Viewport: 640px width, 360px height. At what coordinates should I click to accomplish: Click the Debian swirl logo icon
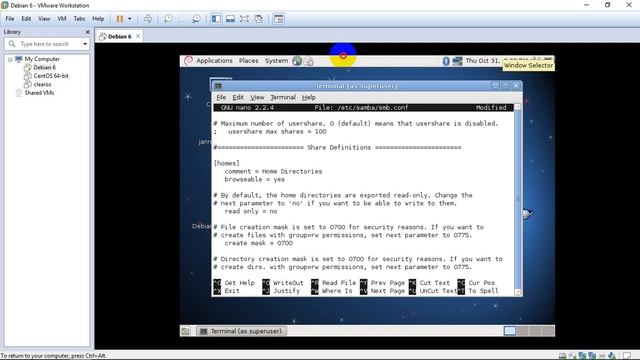tap(188, 61)
